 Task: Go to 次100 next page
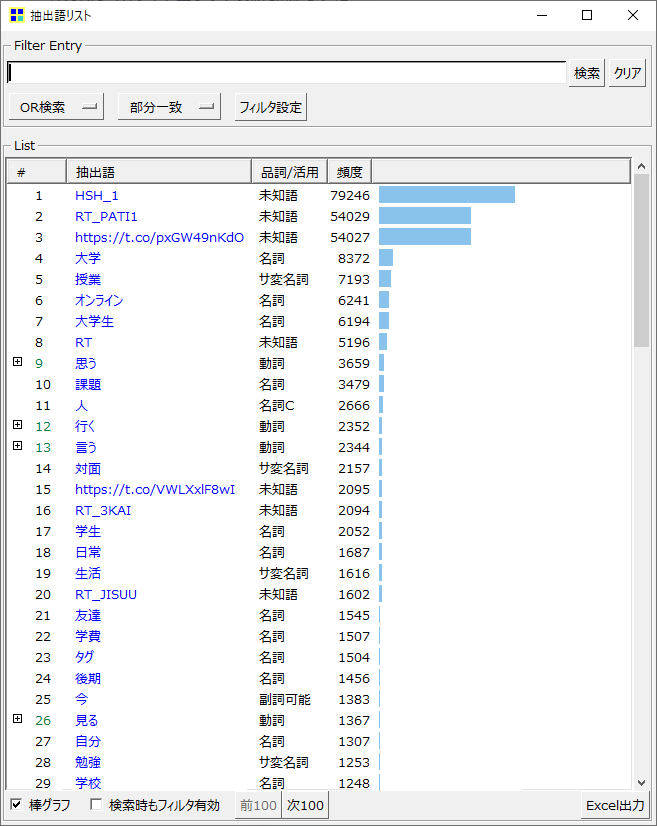pyautogui.click(x=305, y=805)
